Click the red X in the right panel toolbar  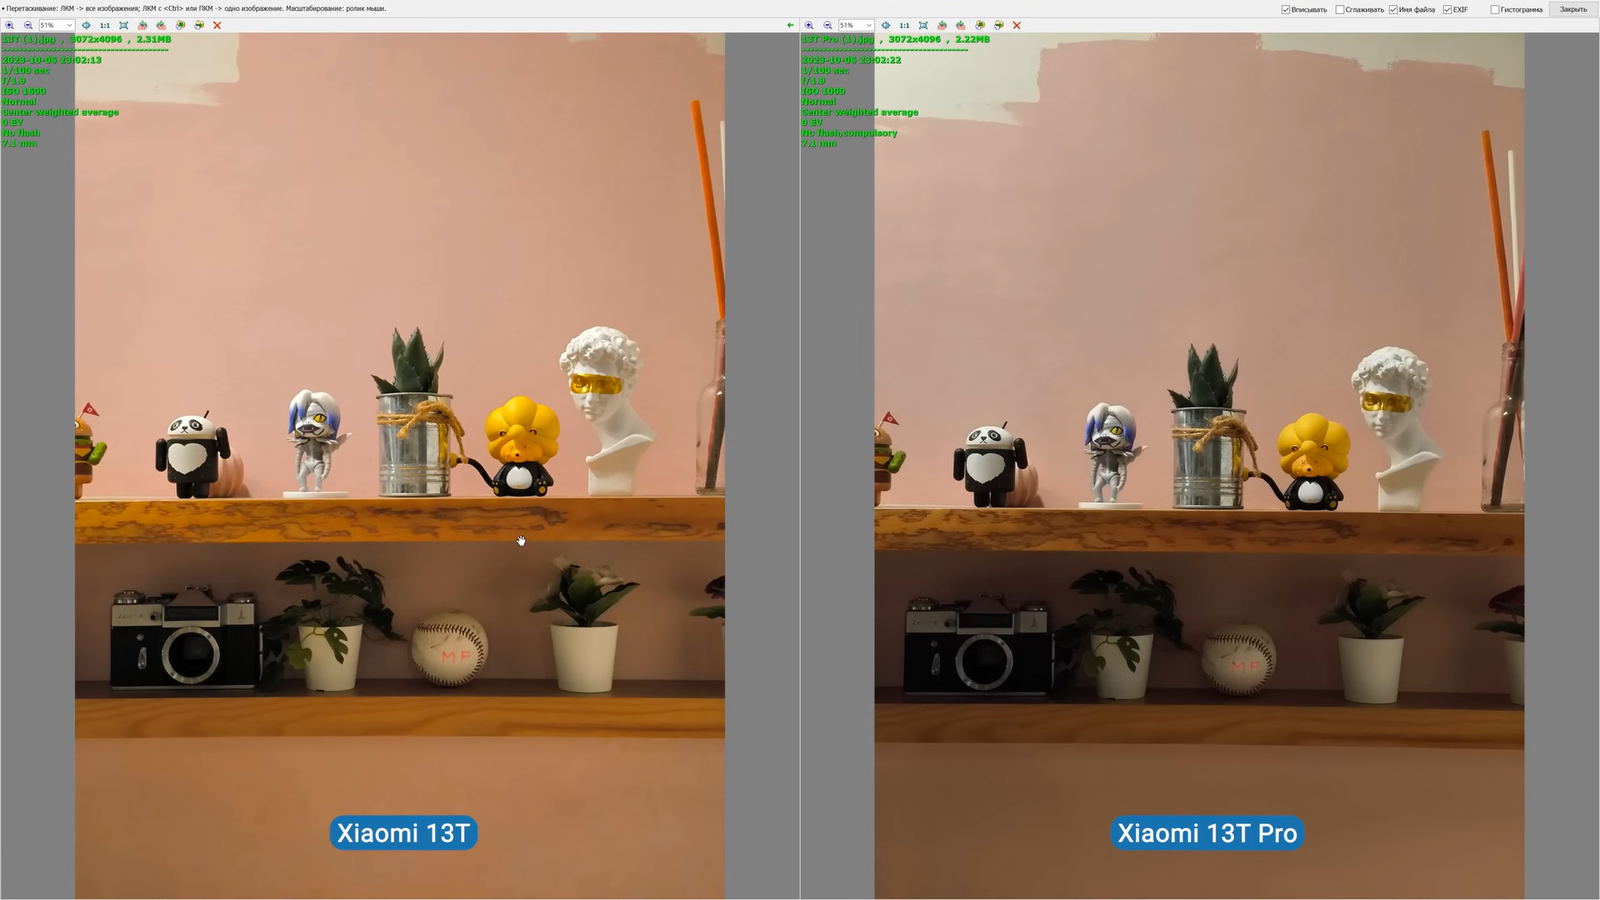(x=1017, y=25)
